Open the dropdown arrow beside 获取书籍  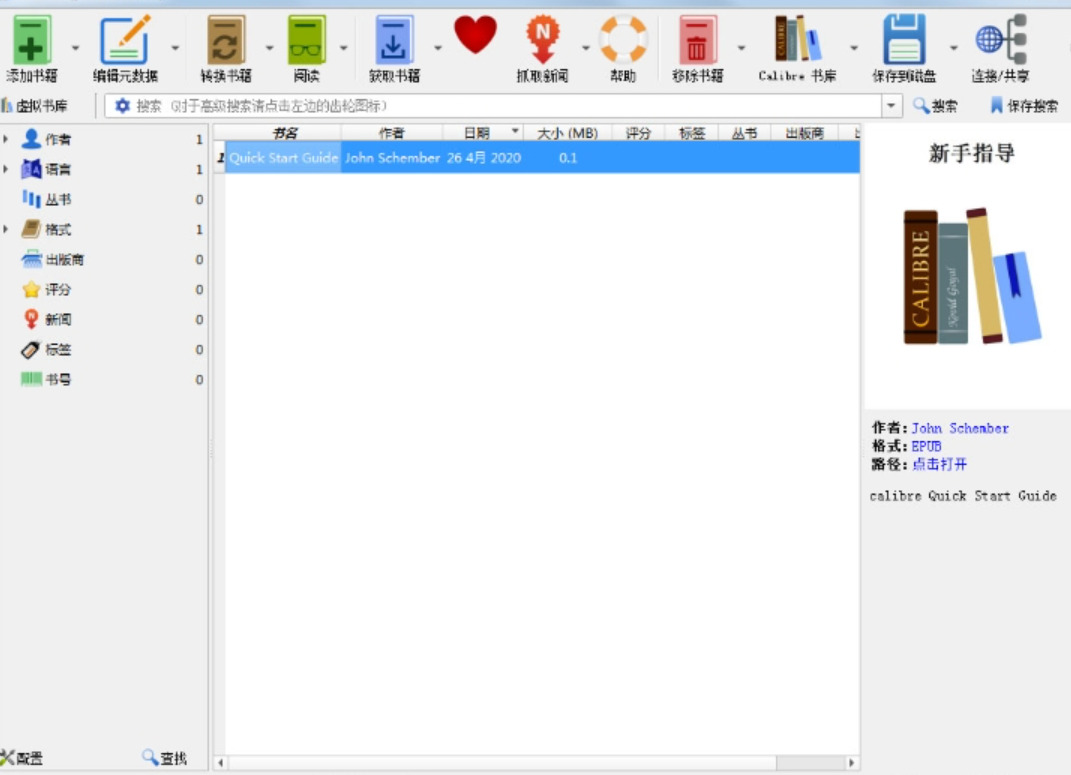pos(438,48)
